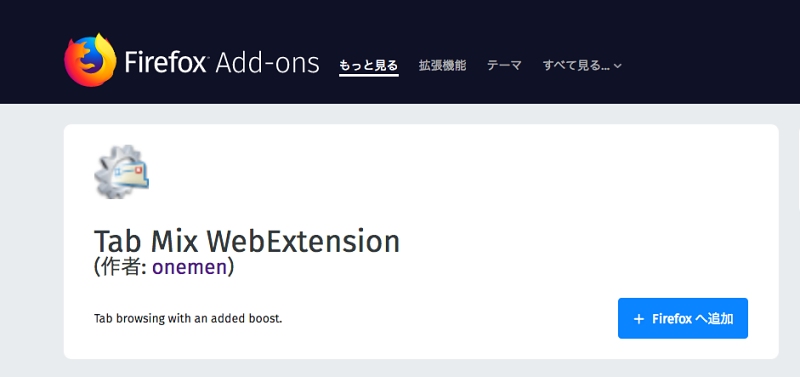Click the plus icon on the add button
The image size is (800, 377).
[x=638, y=319]
